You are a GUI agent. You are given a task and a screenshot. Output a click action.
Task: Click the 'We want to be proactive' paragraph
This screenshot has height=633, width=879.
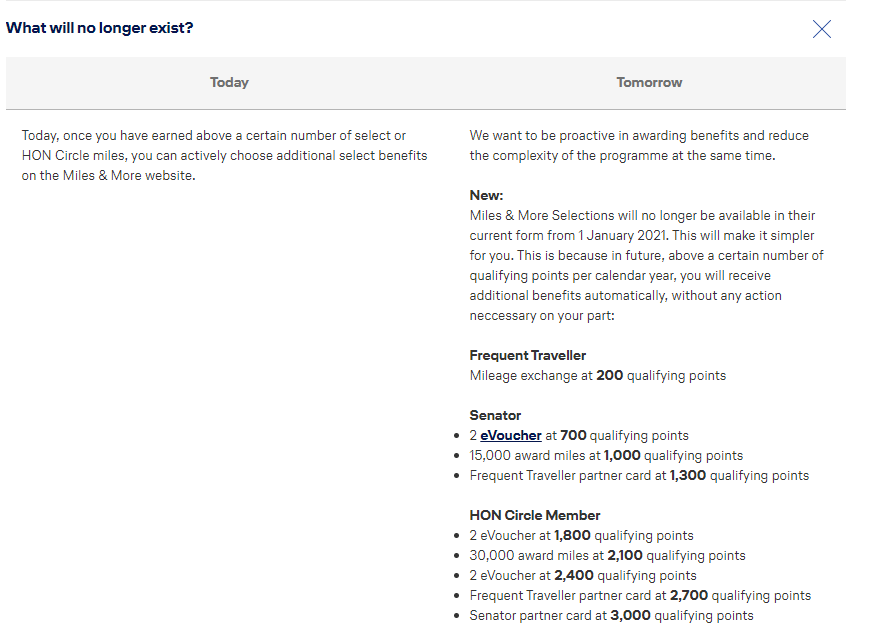(639, 145)
